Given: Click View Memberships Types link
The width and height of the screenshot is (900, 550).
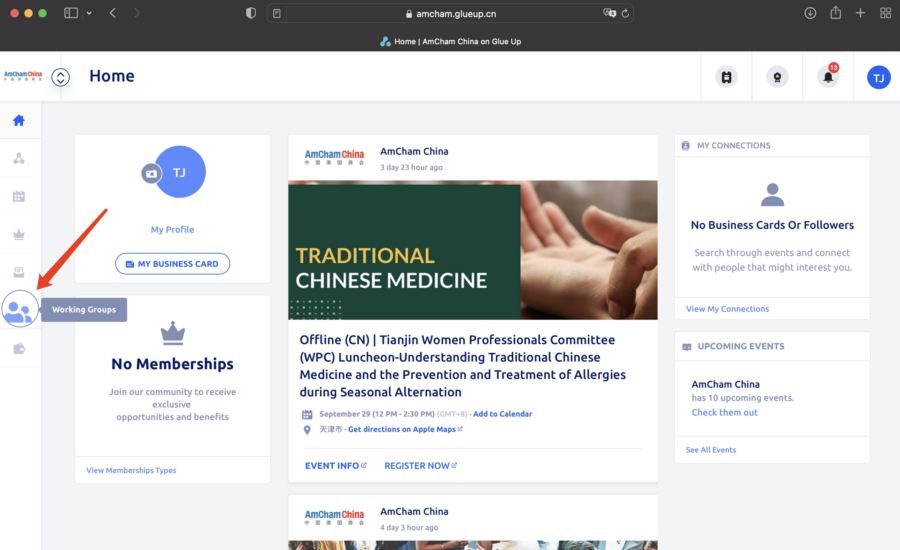Looking at the screenshot, I should [x=131, y=470].
